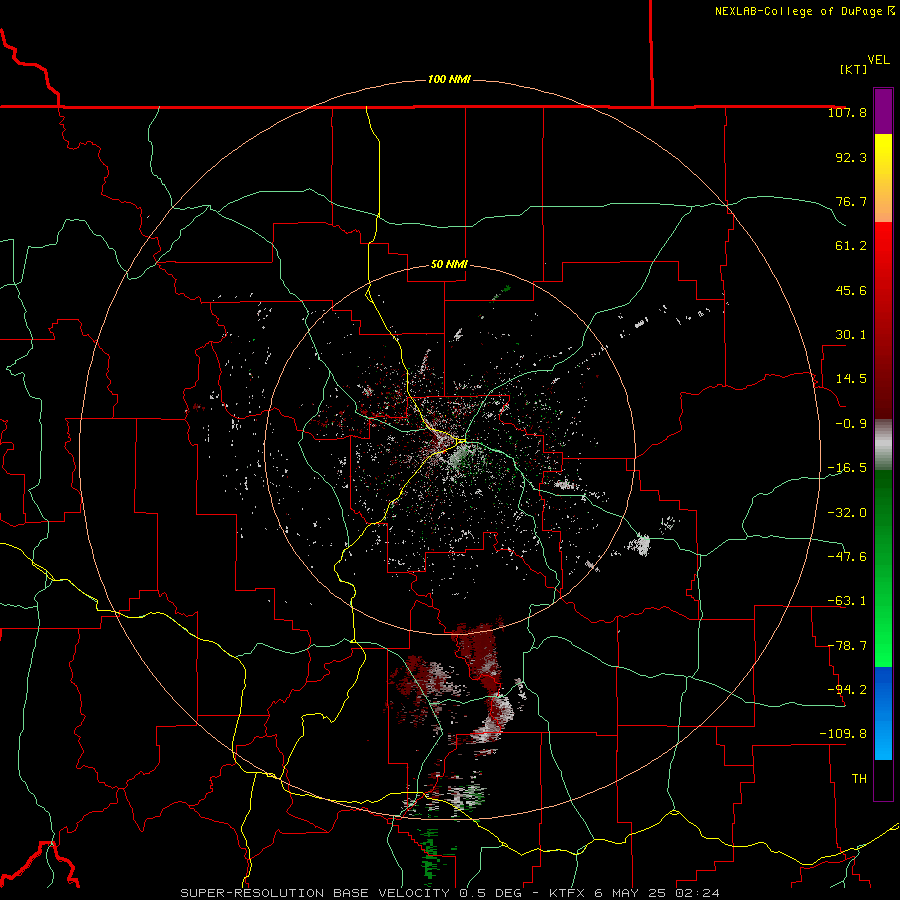
Task: Click the 30.1 legend value
Action: [851, 335]
